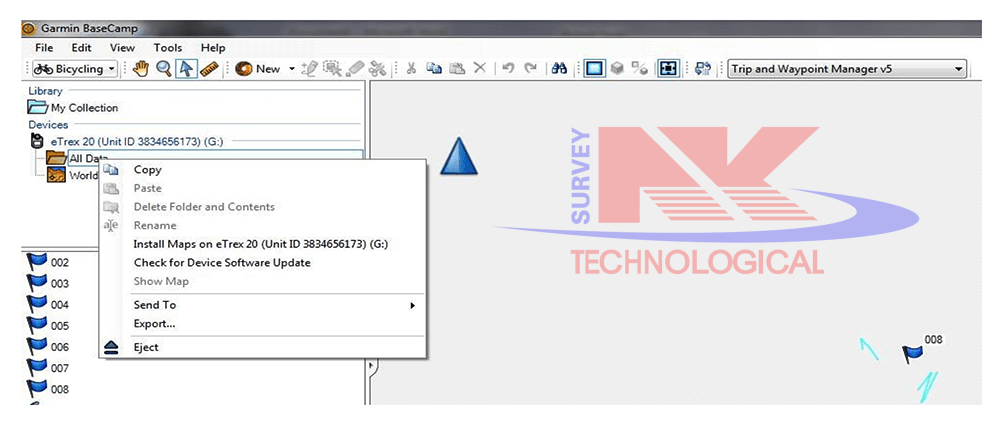Select the Zoom magnifier tool
1000x421 pixels.
coord(164,69)
